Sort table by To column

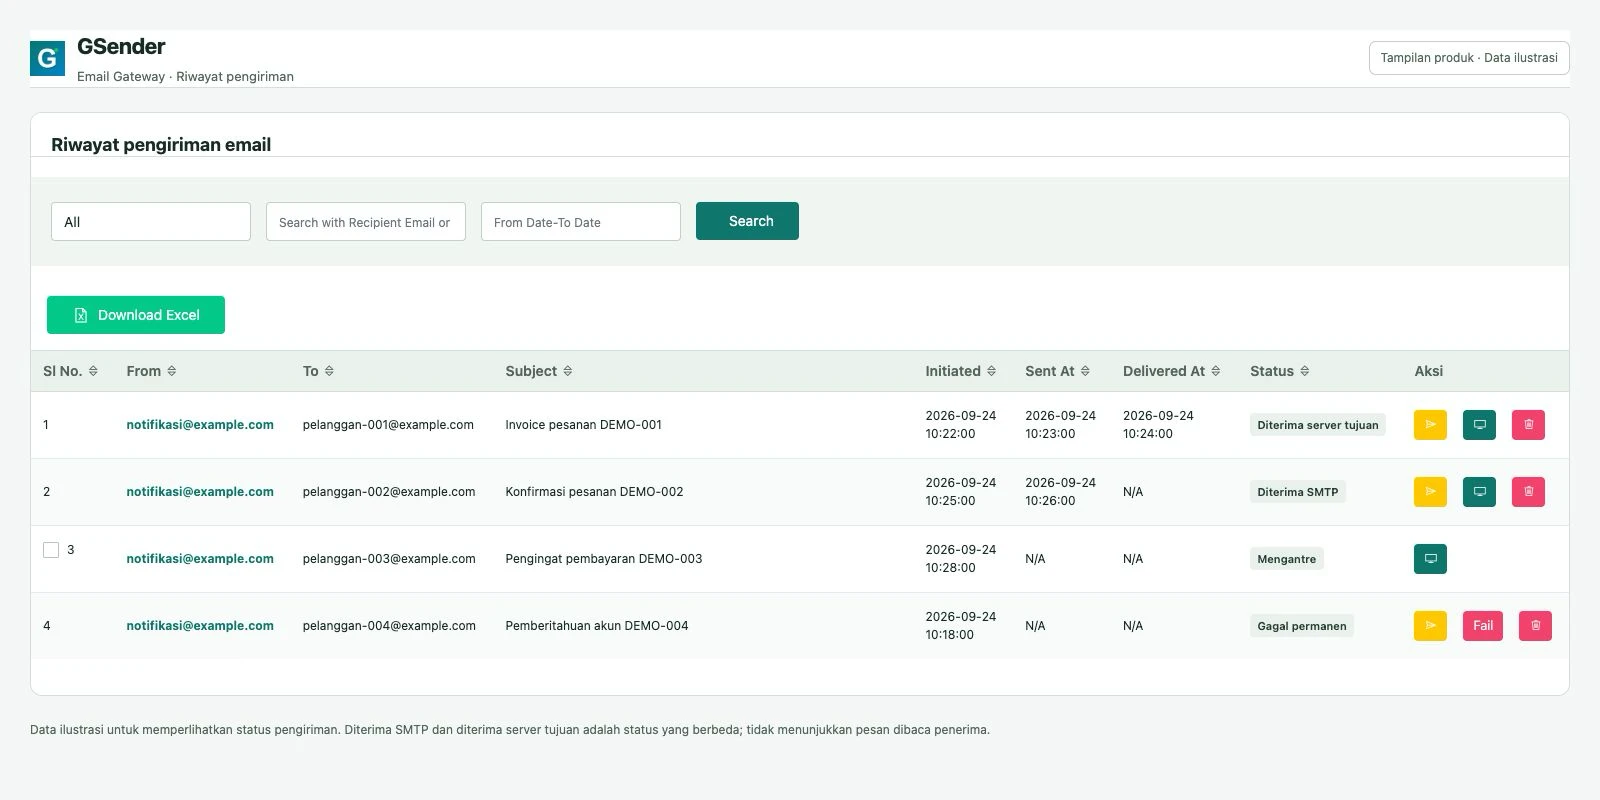[329, 371]
